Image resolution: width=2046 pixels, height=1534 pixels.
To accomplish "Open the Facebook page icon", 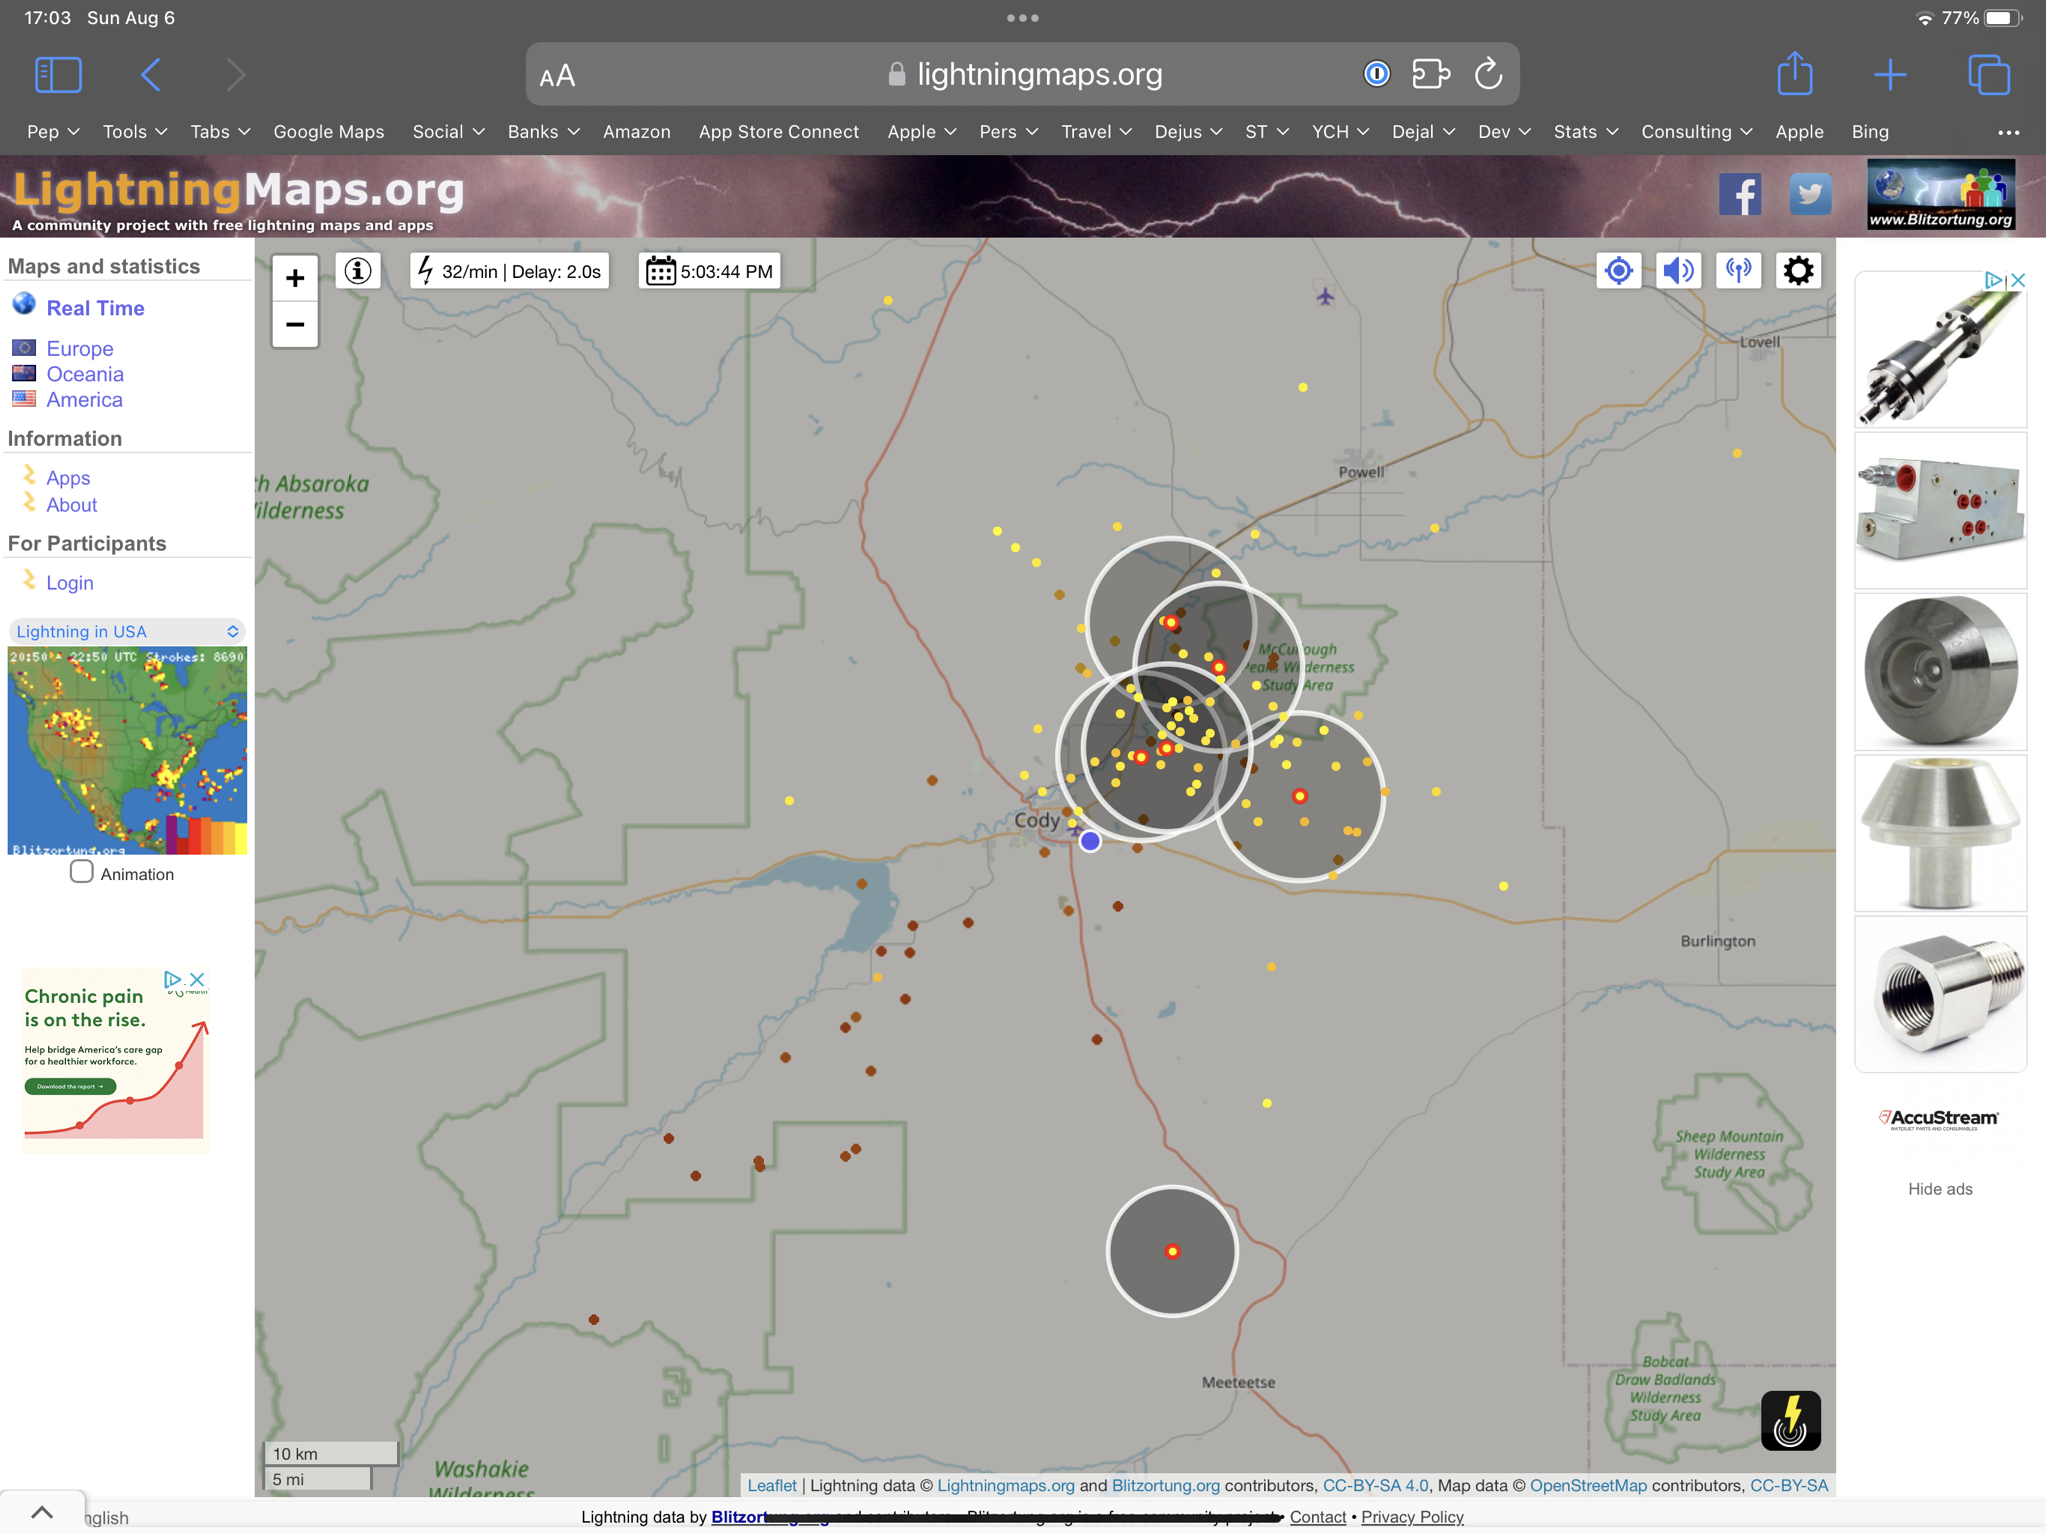I will (x=1740, y=194).
